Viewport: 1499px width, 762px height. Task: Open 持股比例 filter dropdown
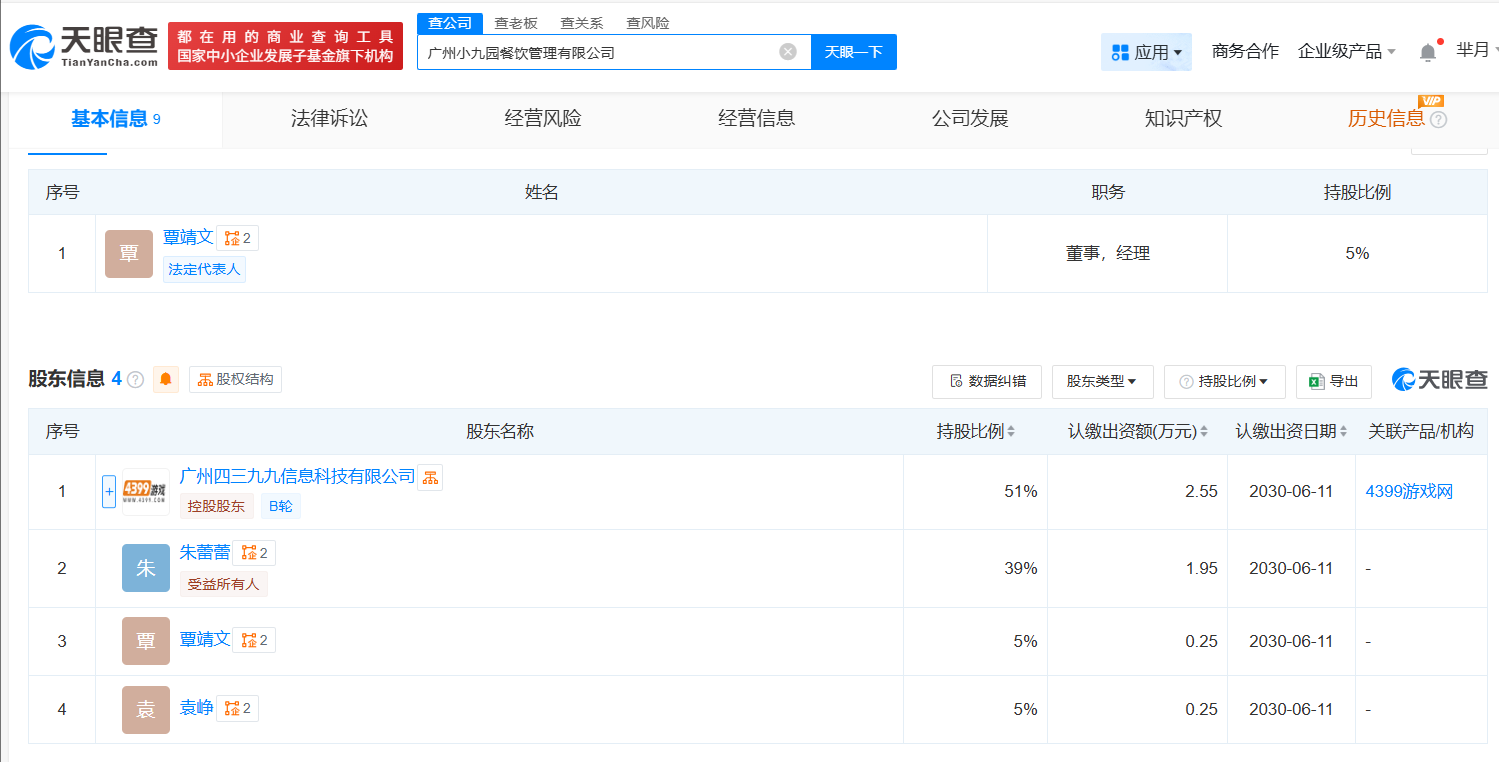pyautogui.click(x=1224, y=381)
